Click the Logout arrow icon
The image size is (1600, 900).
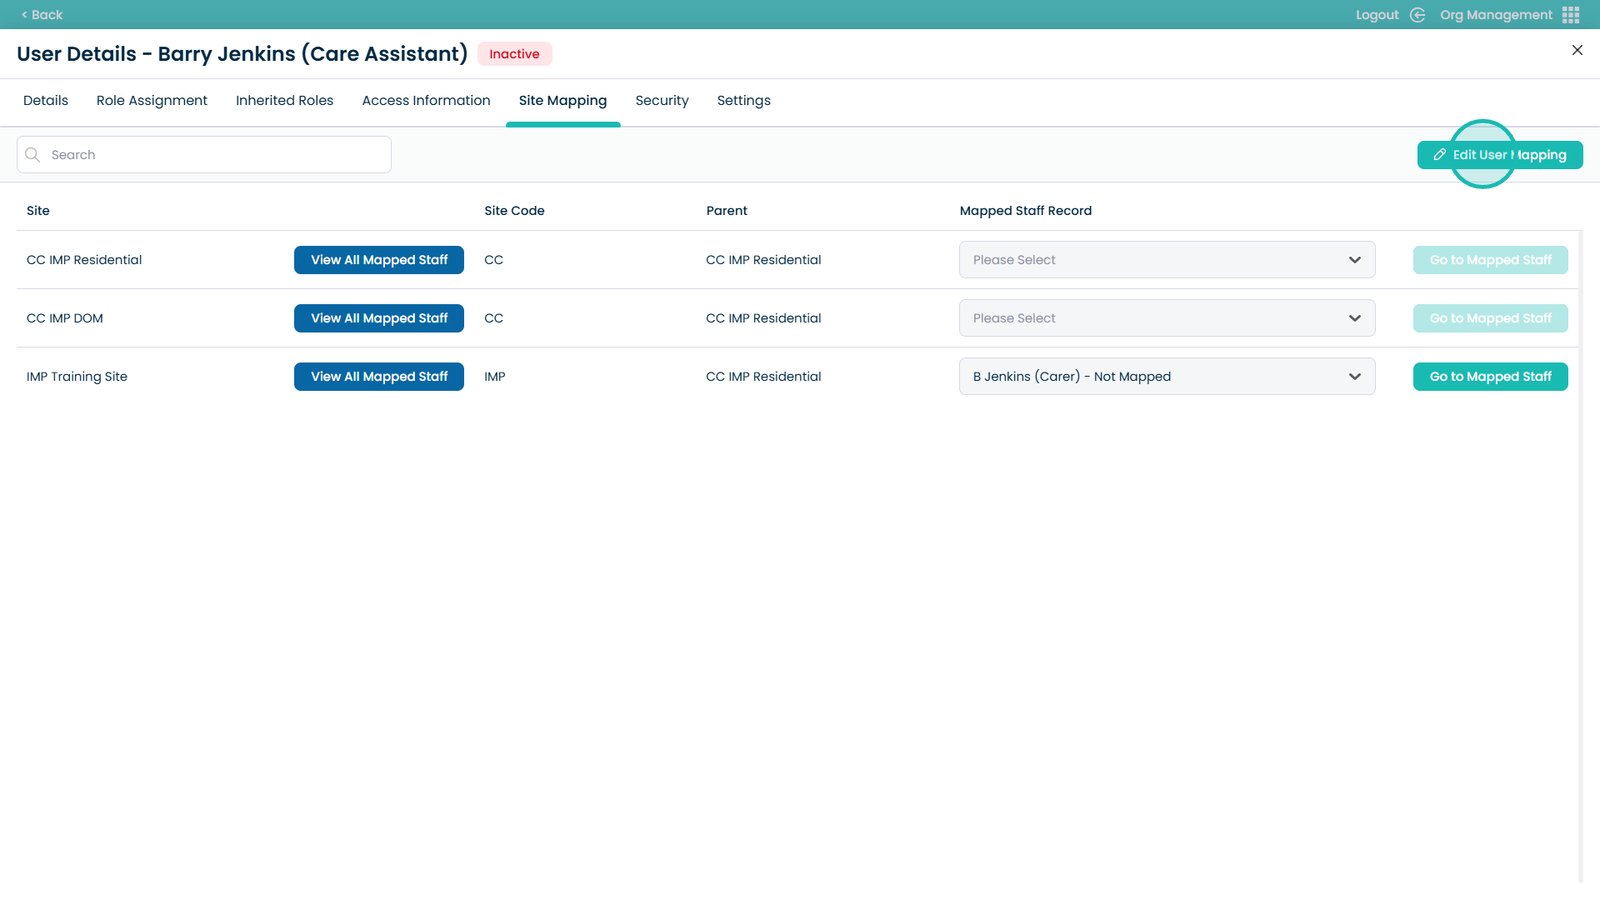(x=1417, y=15)
